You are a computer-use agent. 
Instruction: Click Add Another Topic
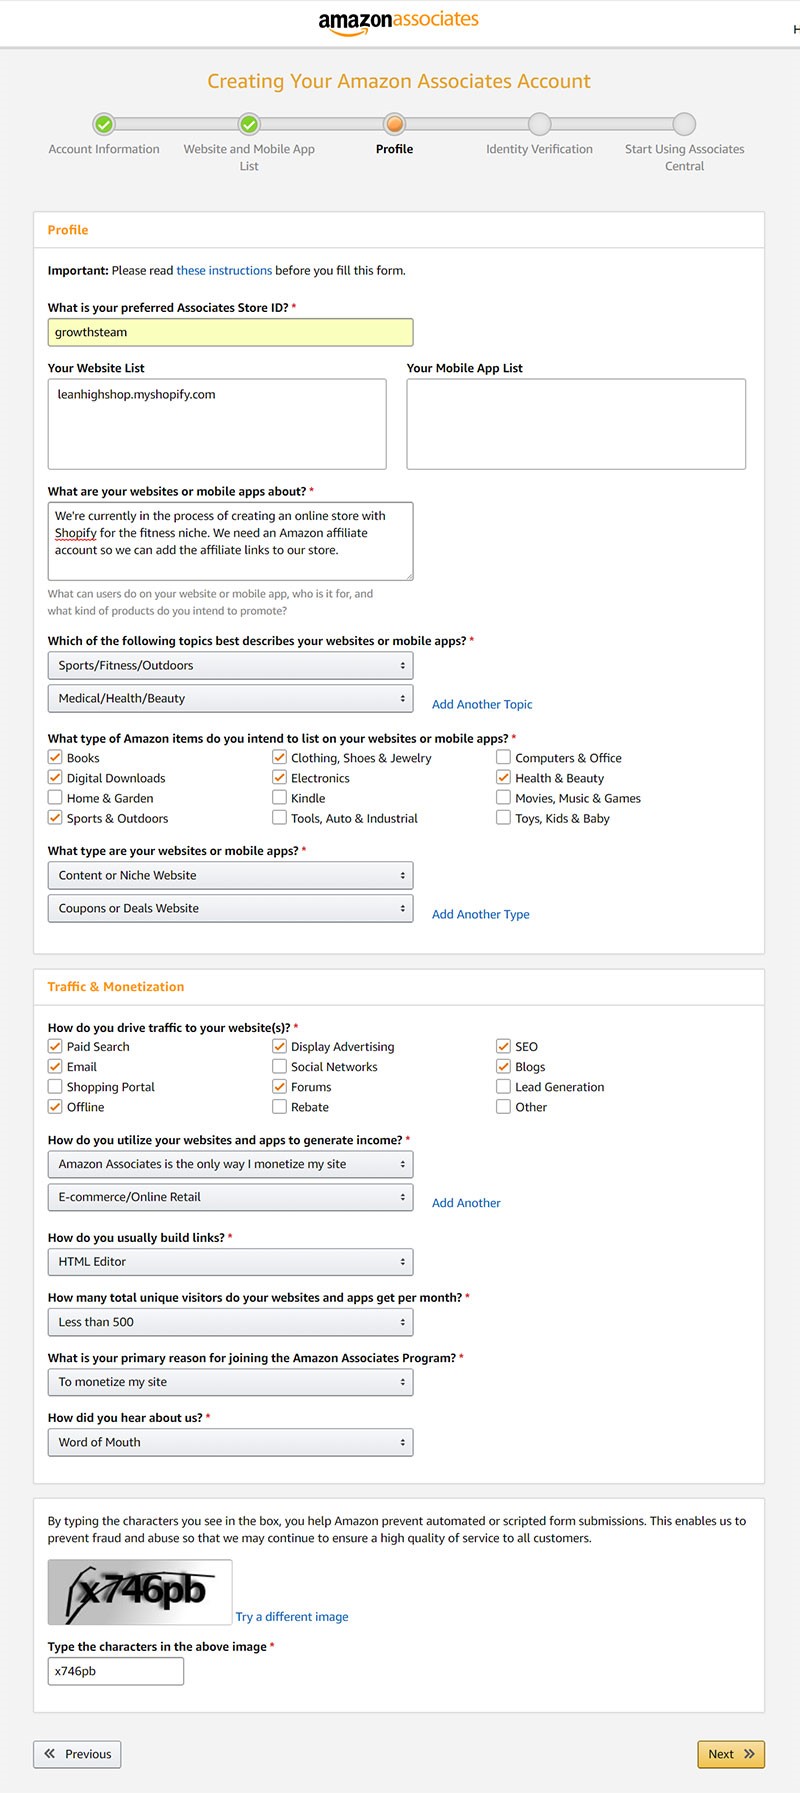(481, 704)
